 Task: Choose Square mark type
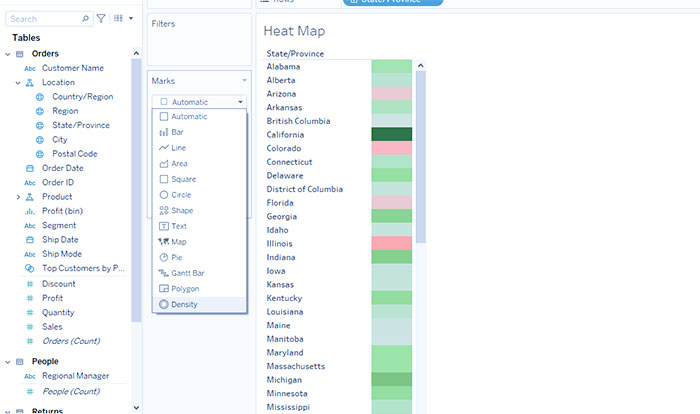(x=199, y=179)
